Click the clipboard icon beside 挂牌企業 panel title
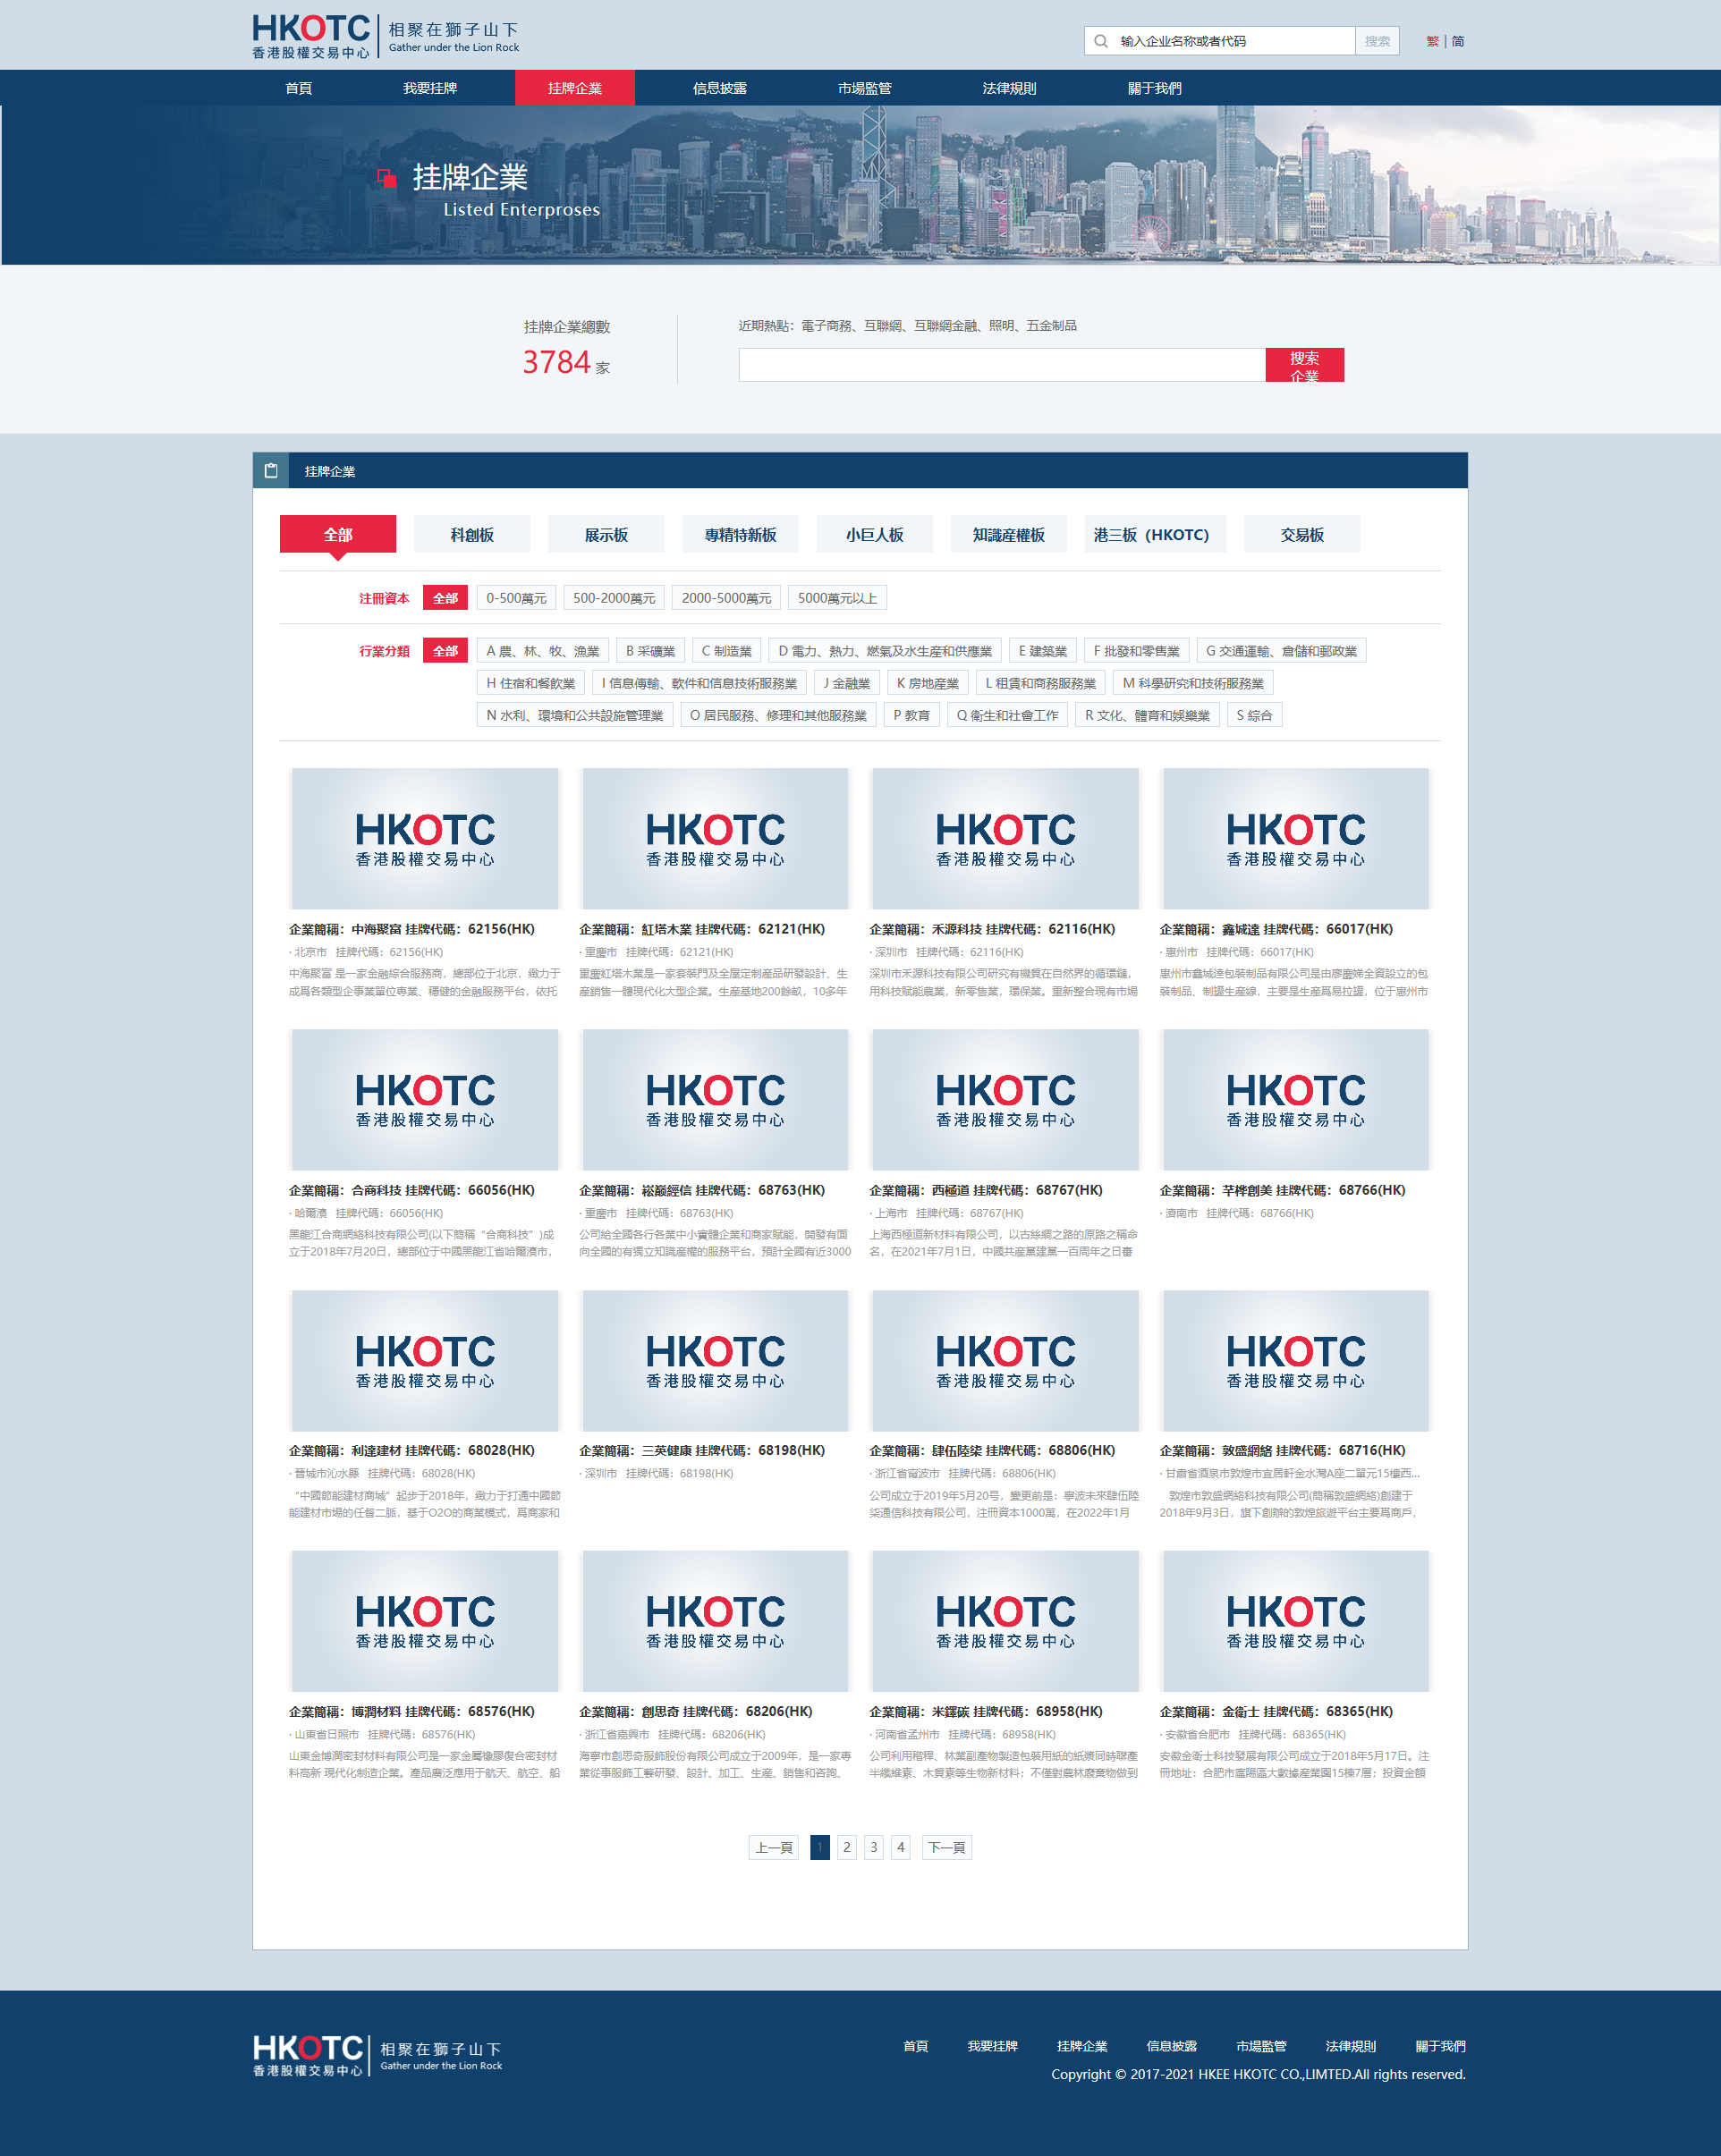 271,471
